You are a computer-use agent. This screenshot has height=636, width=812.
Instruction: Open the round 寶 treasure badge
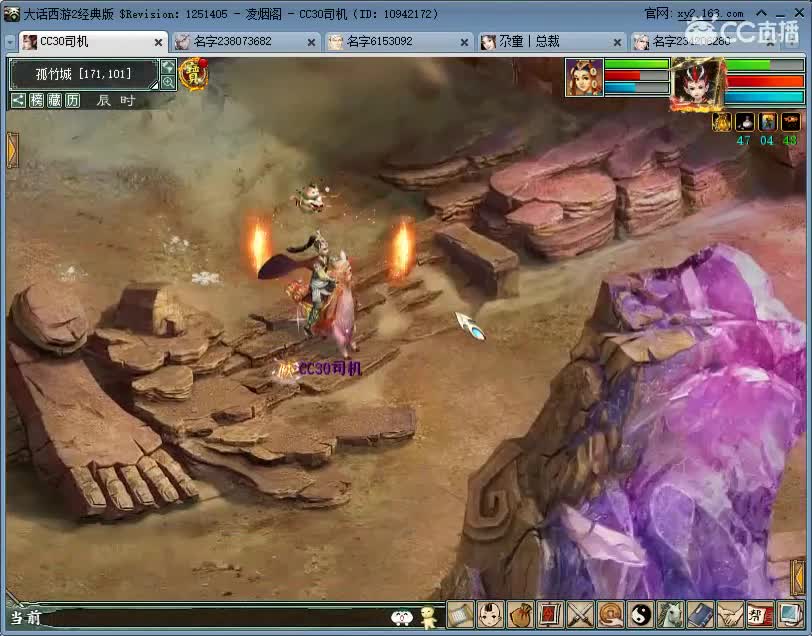pos(194,75)
